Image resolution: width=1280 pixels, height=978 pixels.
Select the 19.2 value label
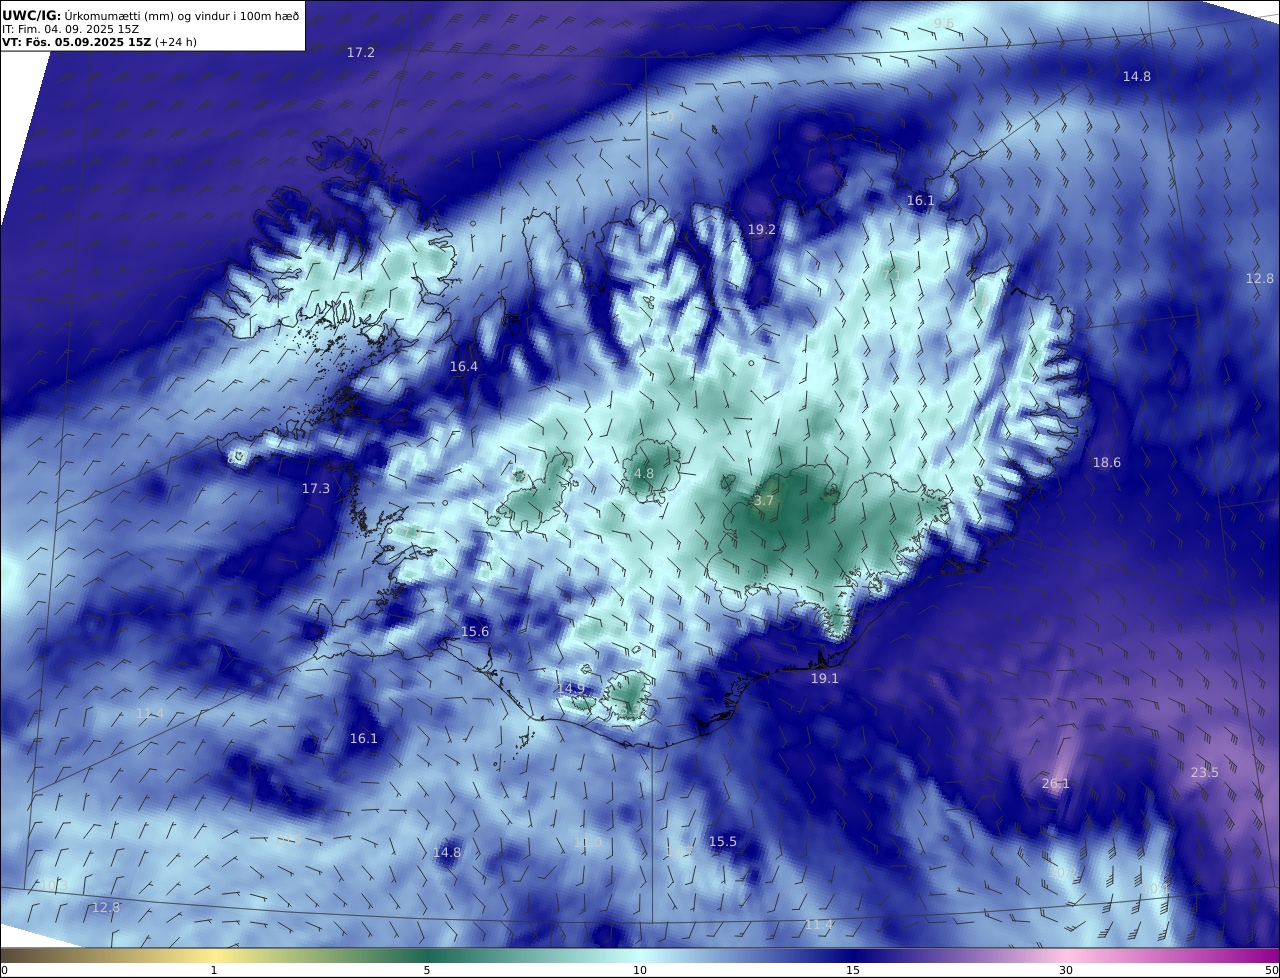tap(762, 229)
